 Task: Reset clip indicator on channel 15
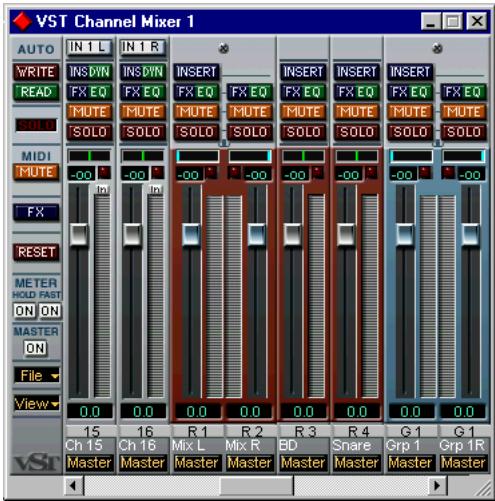(104, 173)
